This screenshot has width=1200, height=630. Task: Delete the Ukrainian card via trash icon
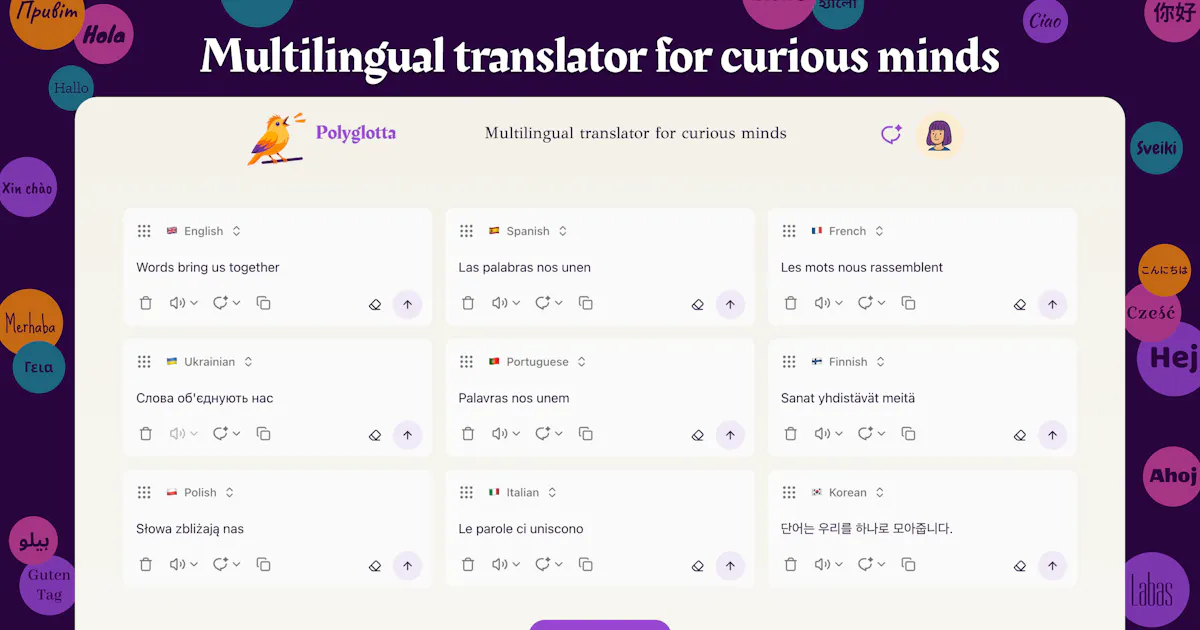coord(146,434)
